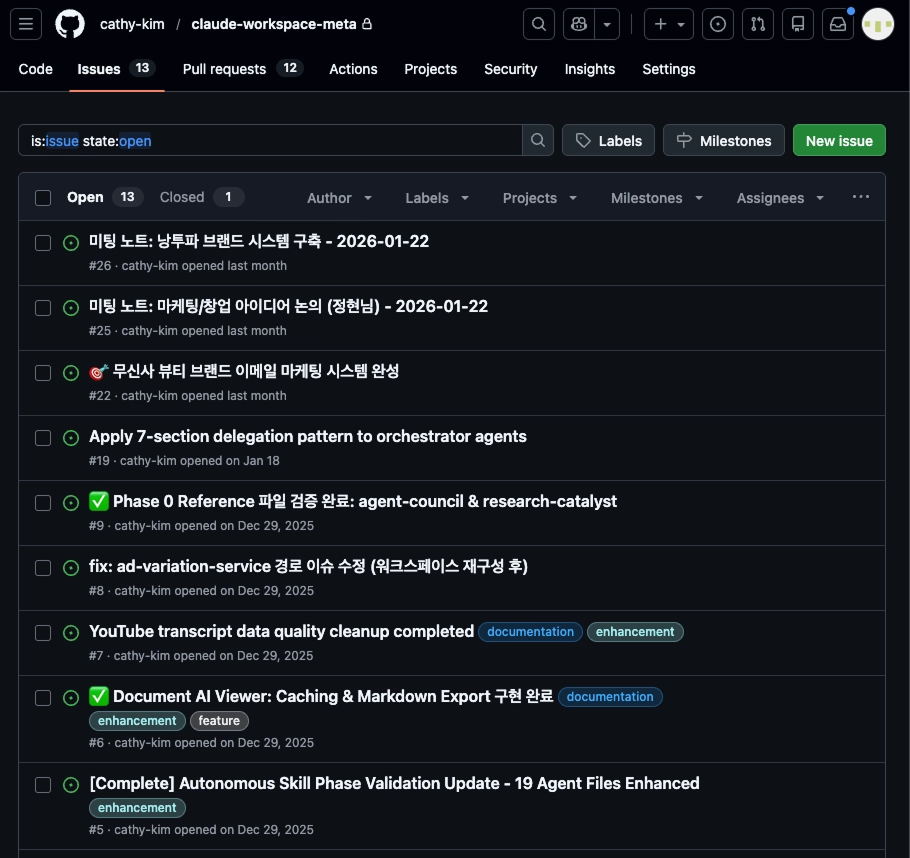
Task: Open the GitHub global navigation menu
Action: (x=26, y=24)
